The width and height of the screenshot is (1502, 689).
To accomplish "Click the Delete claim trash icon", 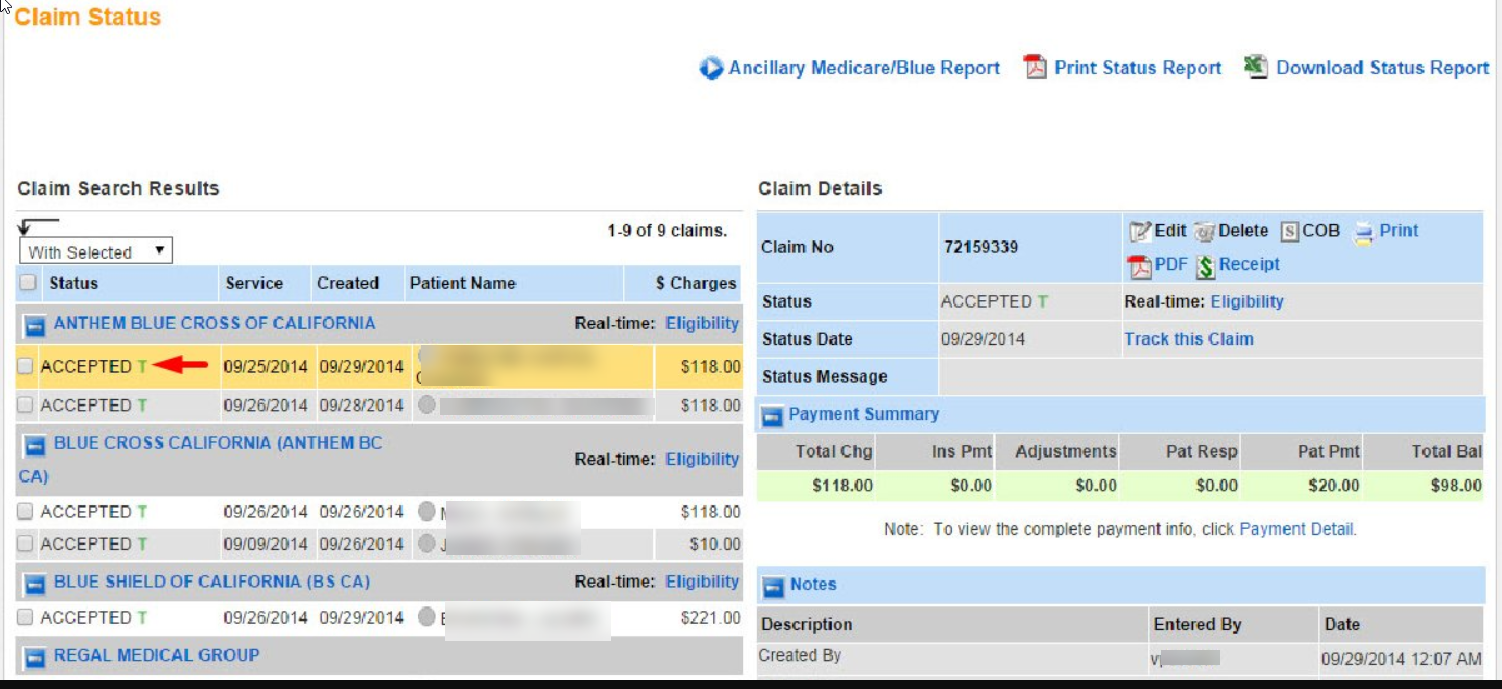I will coord(1204,231).
